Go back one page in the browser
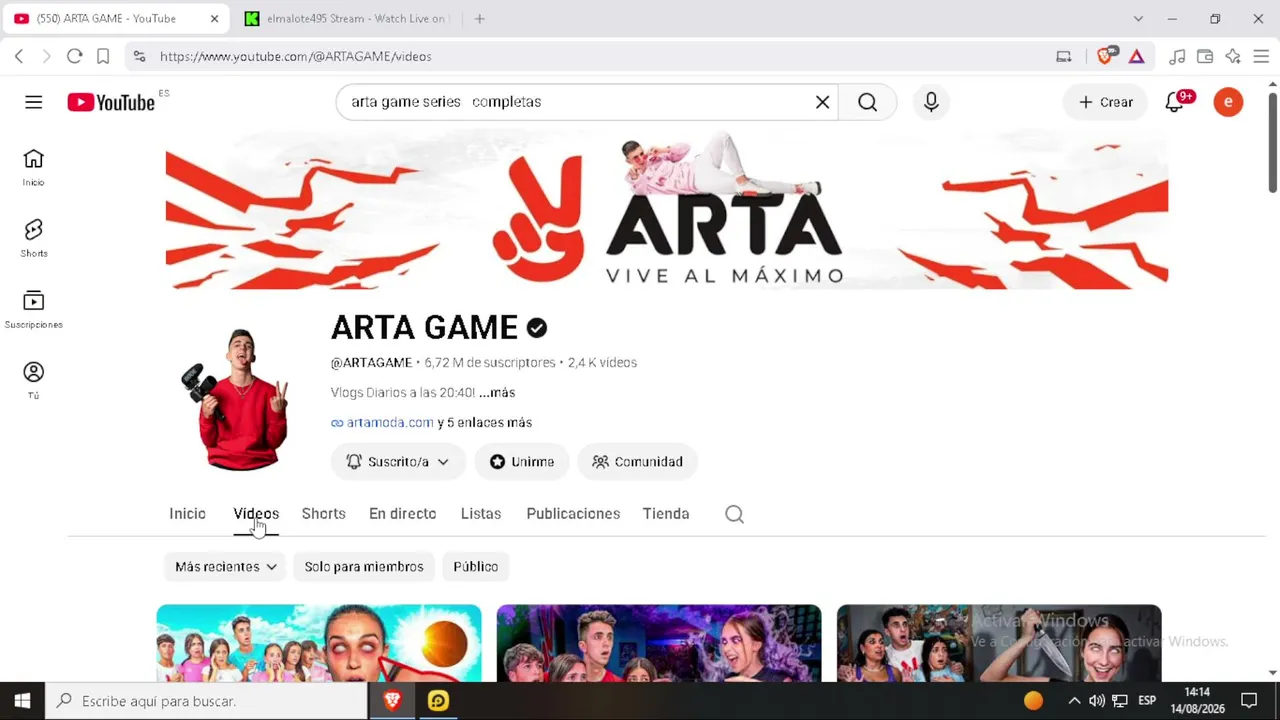 tap(19, 56)
